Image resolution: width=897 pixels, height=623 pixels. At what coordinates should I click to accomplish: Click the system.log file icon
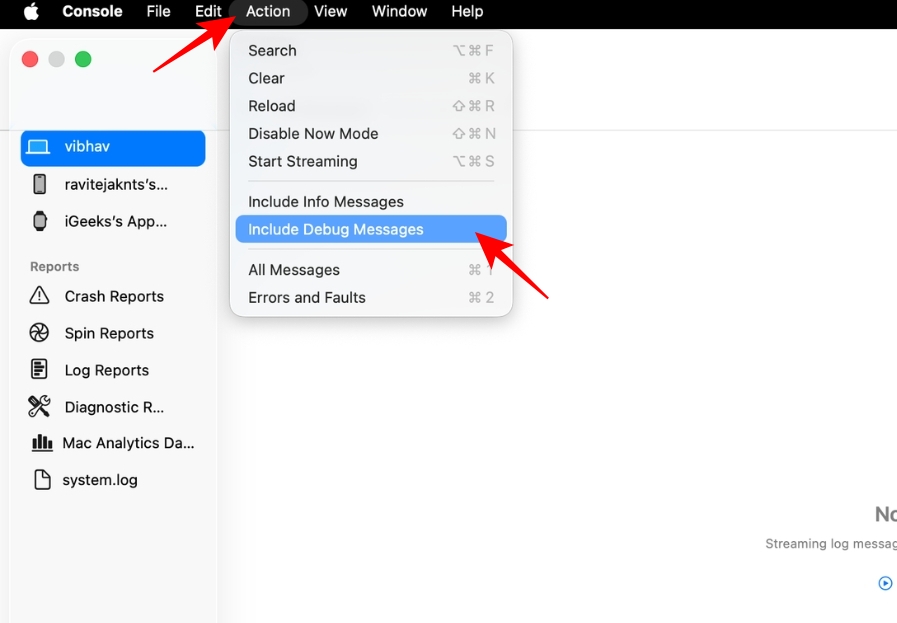tap(42, 479)
